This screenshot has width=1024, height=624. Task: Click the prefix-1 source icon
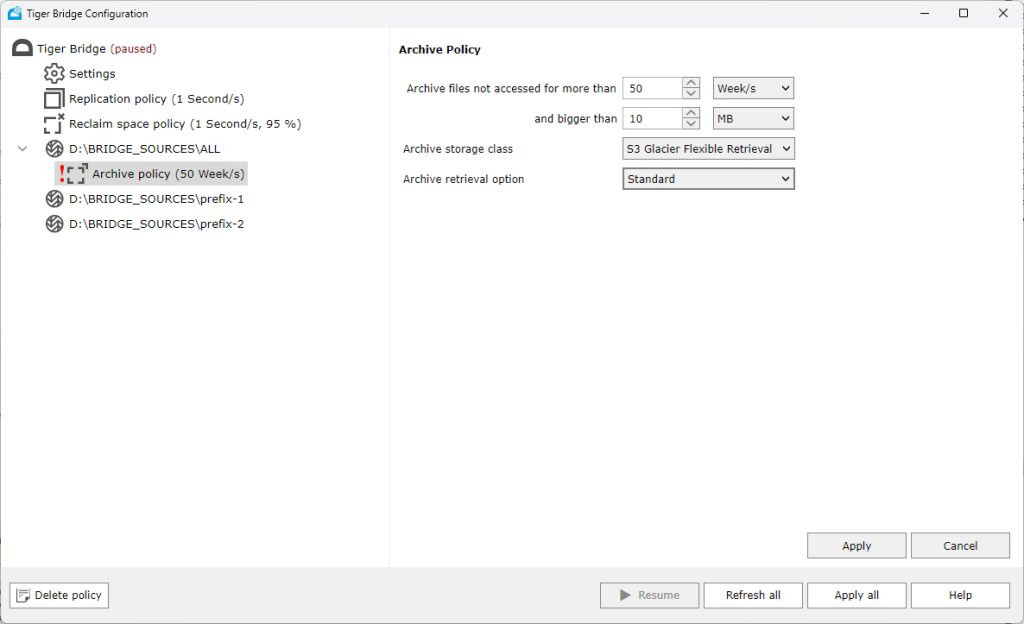click(54, 198)
